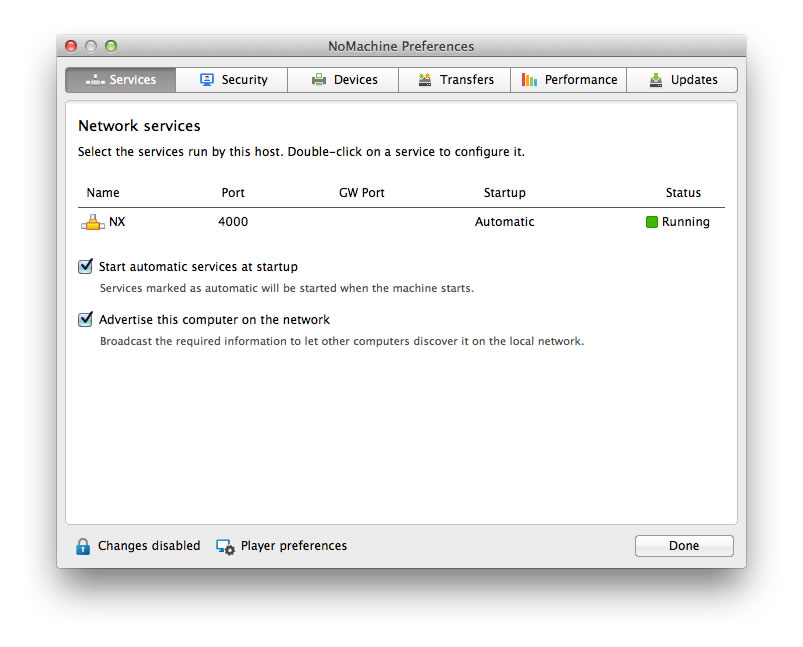Click the Updates download icon
The image size is (803, 647).
pyautogui.click(x=656, y=79)
